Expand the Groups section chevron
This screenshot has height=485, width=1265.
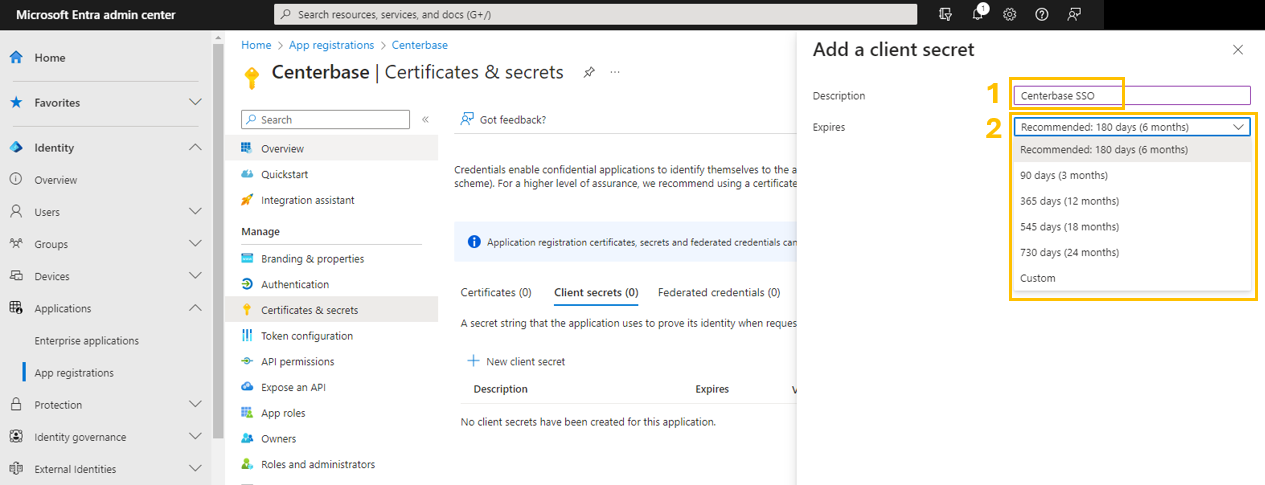tap(195, 244)
